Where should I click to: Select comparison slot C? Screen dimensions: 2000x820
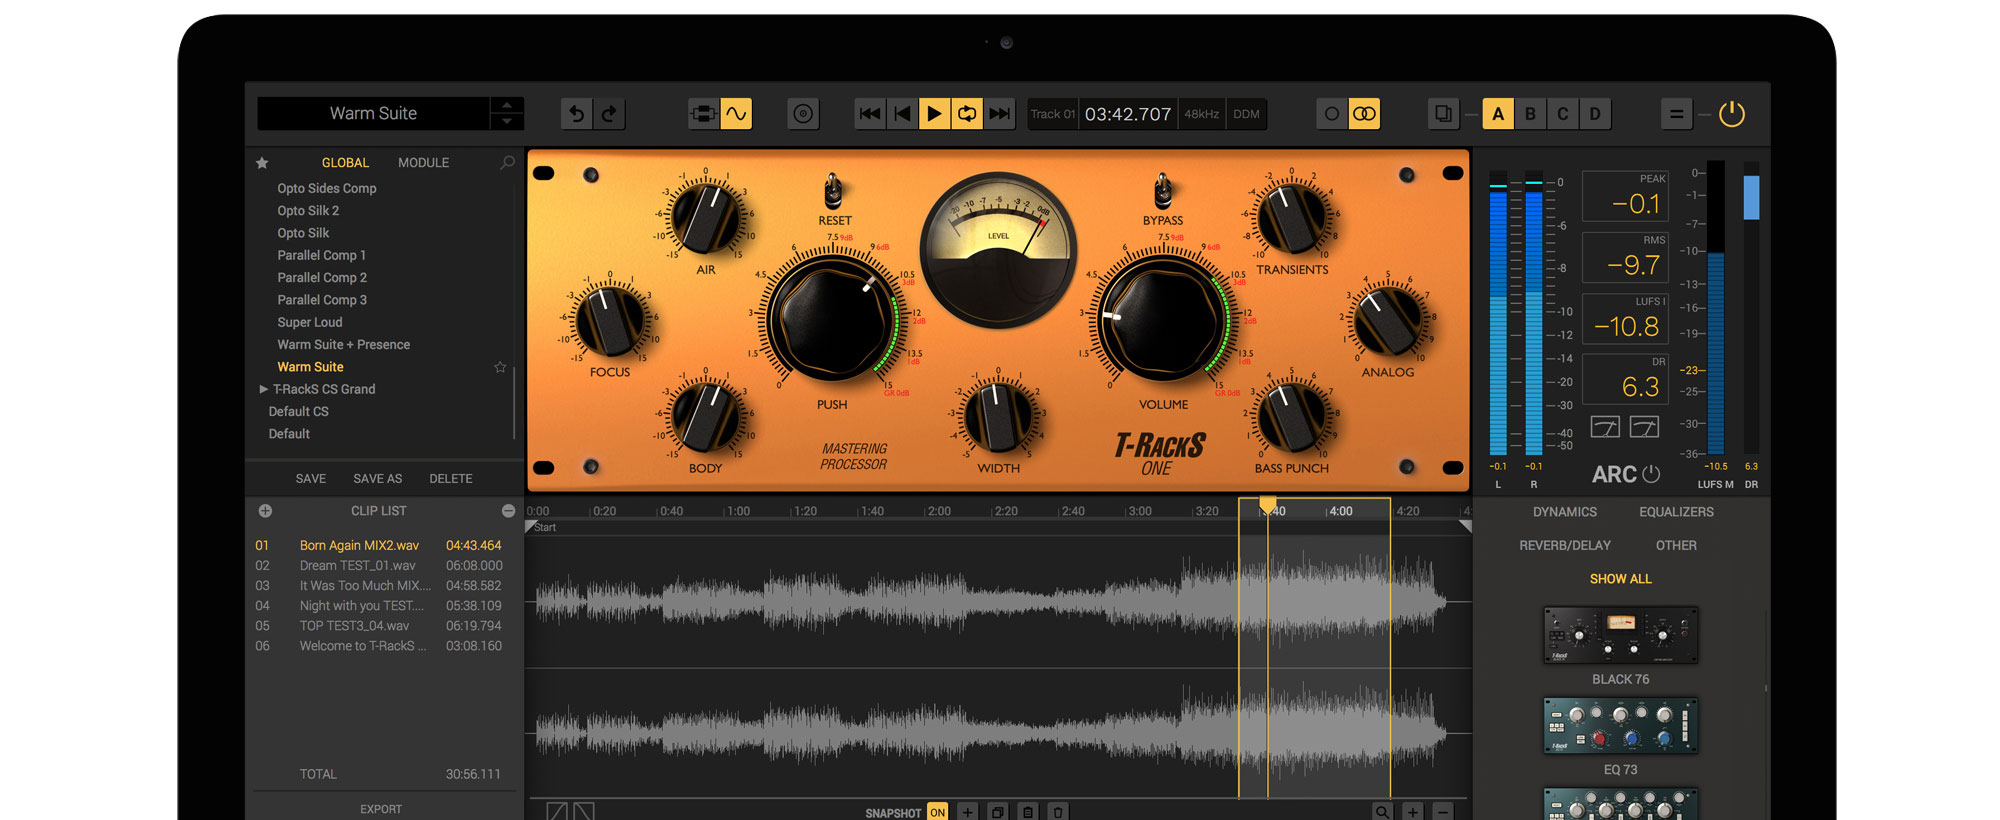click(x=1563, y=114)
